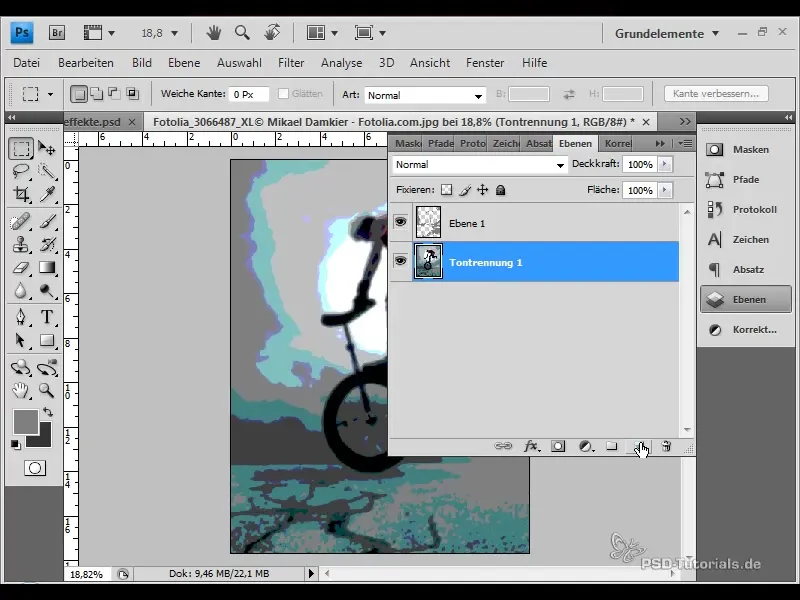Create a new layer group
The width and height of the screenshot is (800, 600).
click(x=612, y=446)
